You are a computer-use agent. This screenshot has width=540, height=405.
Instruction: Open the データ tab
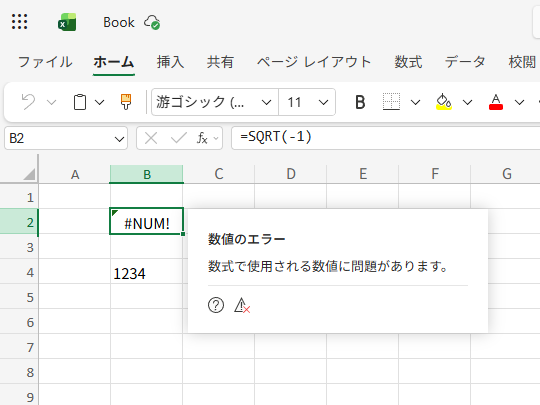pos(465,62)
